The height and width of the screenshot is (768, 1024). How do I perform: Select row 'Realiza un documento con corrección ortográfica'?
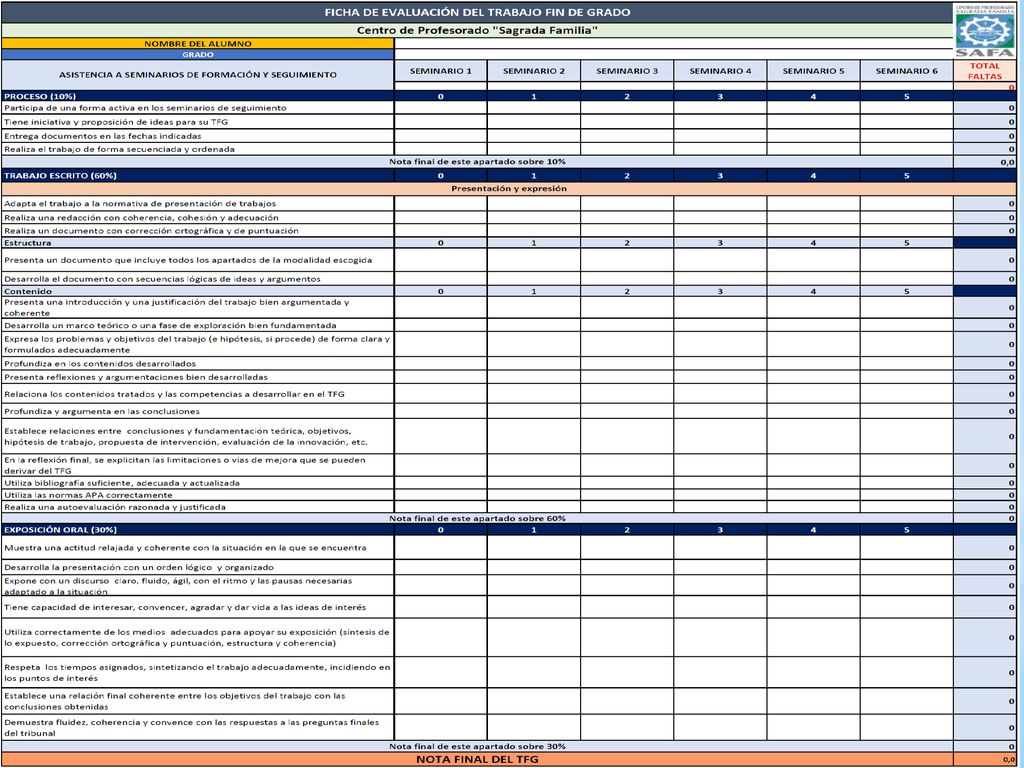click(x=509, y=231)
